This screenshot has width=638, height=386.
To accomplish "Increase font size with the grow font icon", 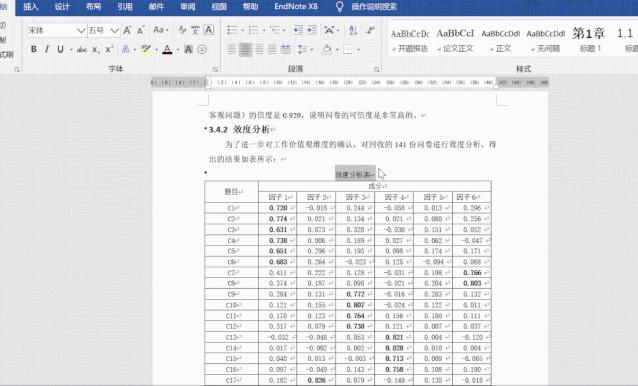I will pyautogui.click(x=127, y=30).
